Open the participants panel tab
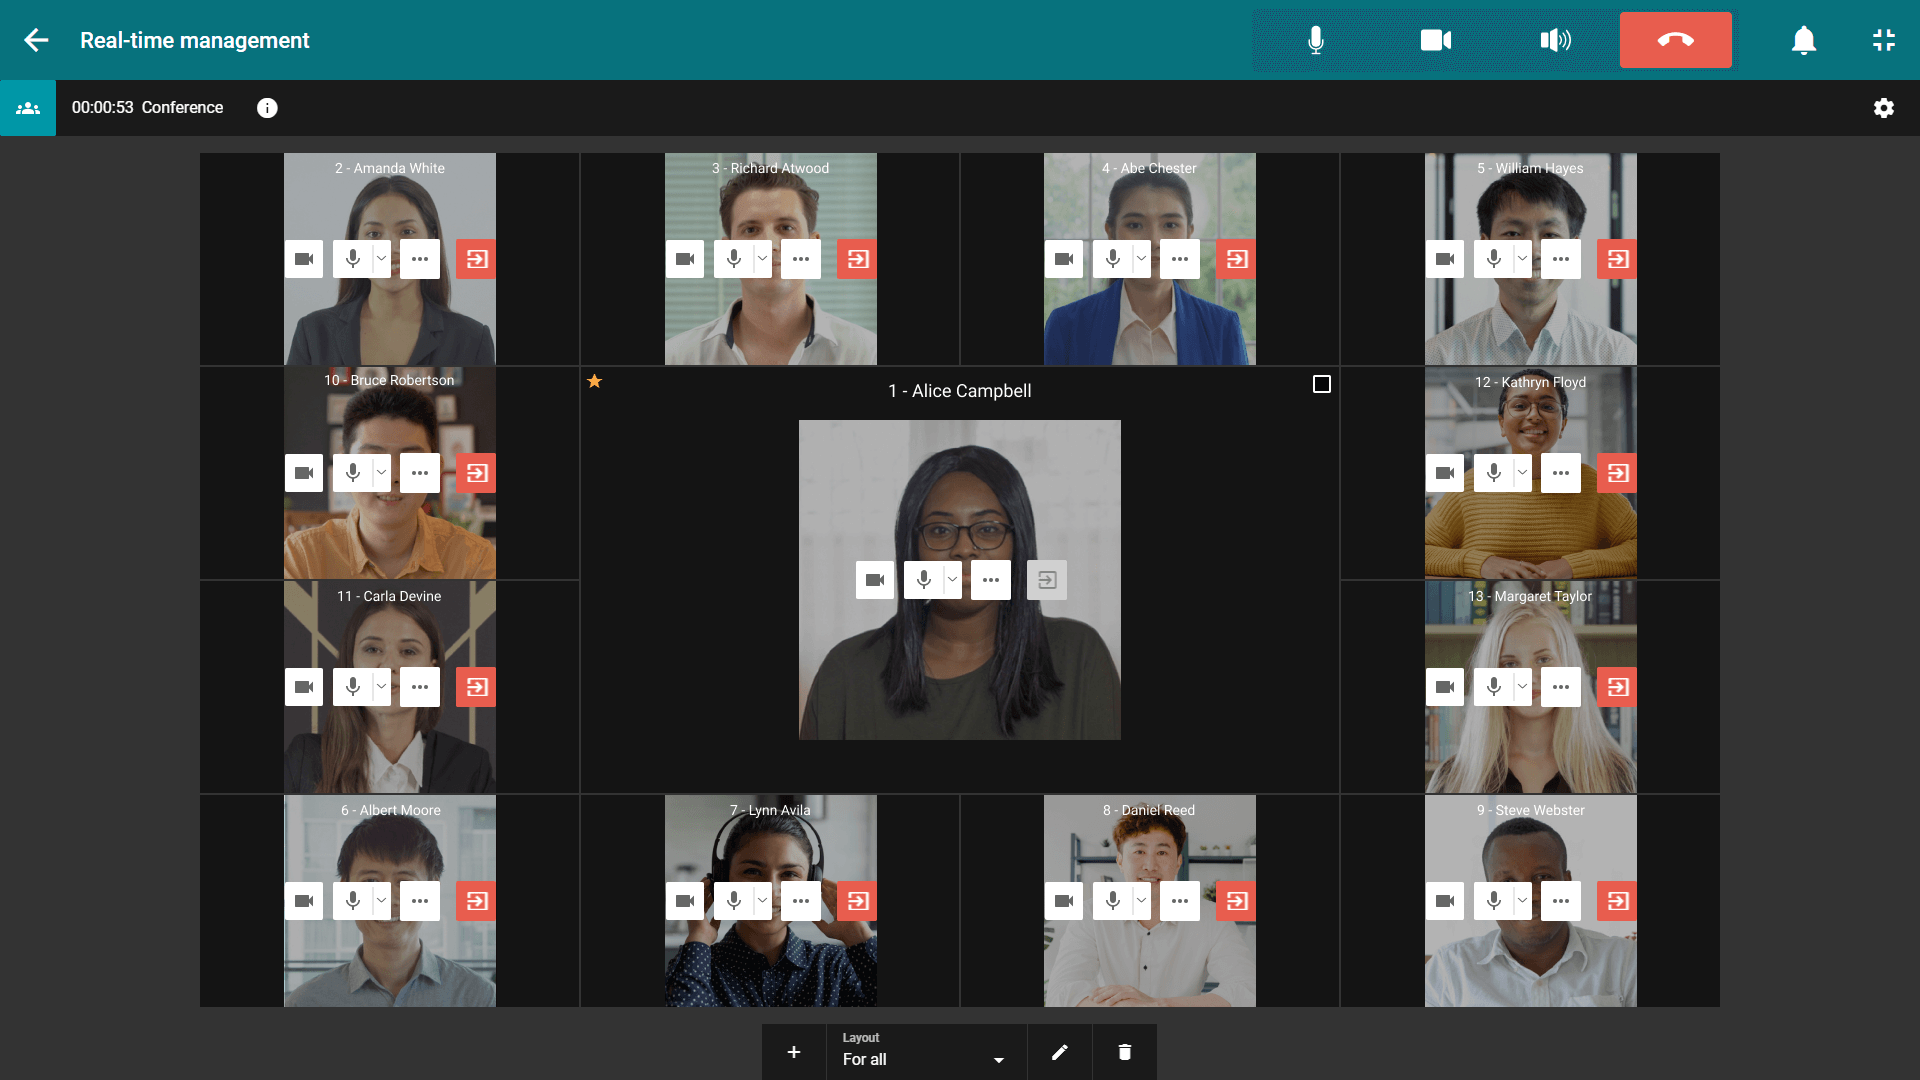The width and height of the screenshot is (1920, 1080). coord(27,108)
